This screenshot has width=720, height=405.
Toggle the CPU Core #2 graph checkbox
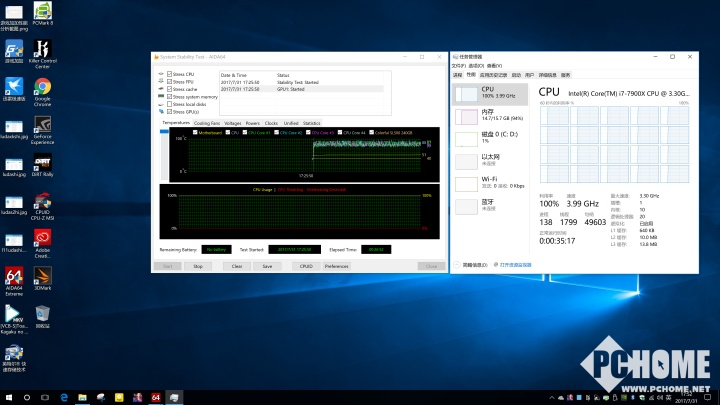point(276,132)
